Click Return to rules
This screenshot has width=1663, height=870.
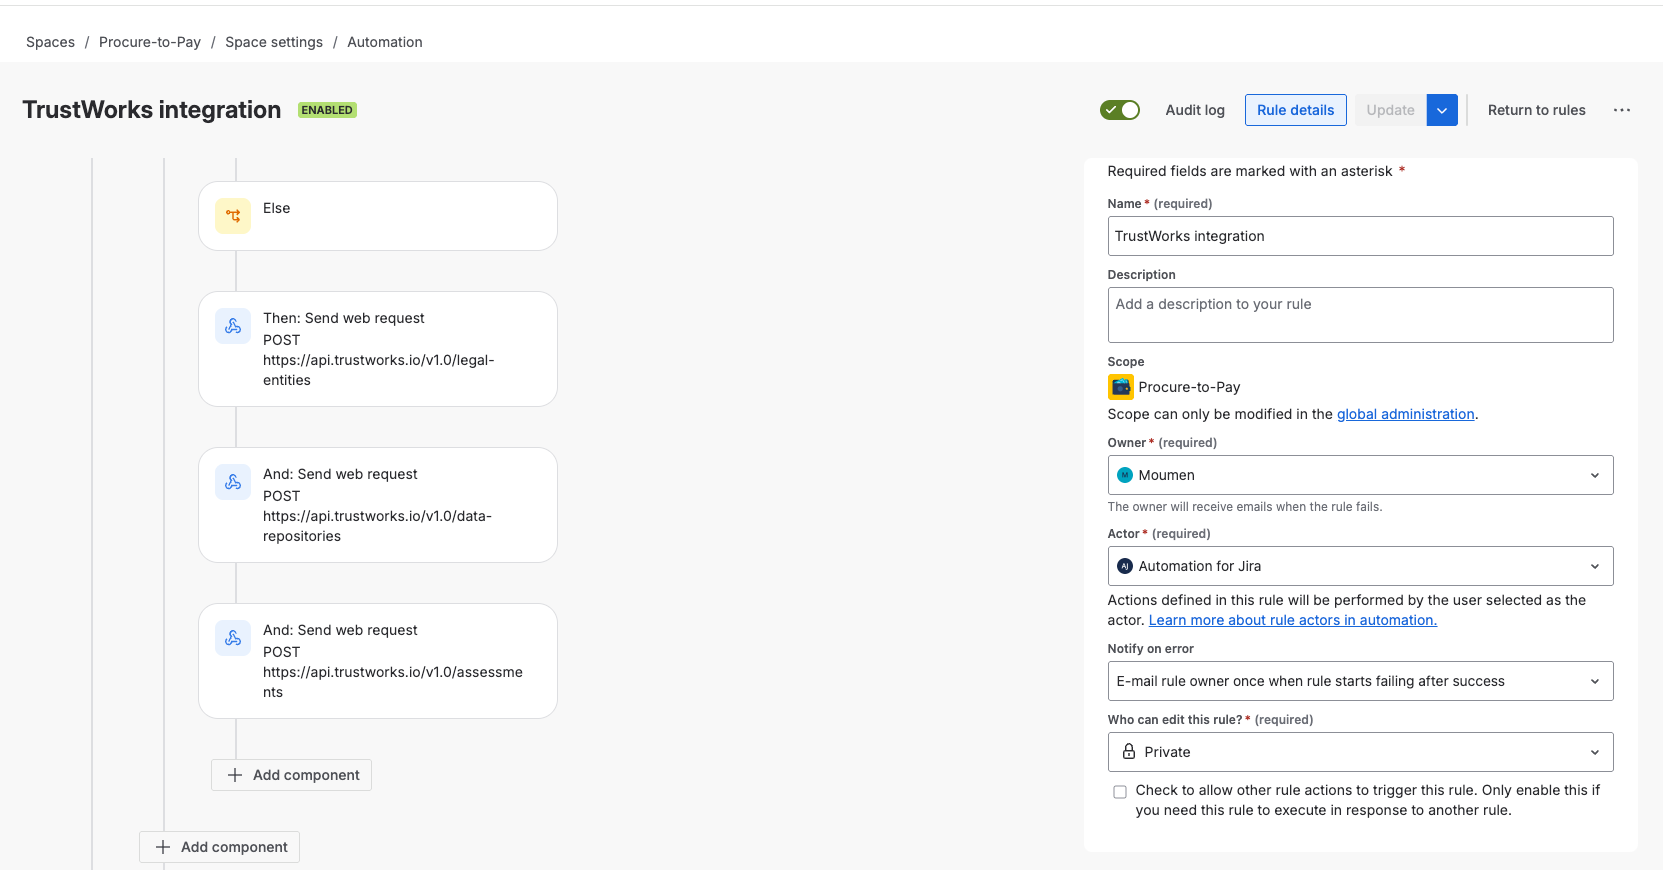pos(1536,110)
